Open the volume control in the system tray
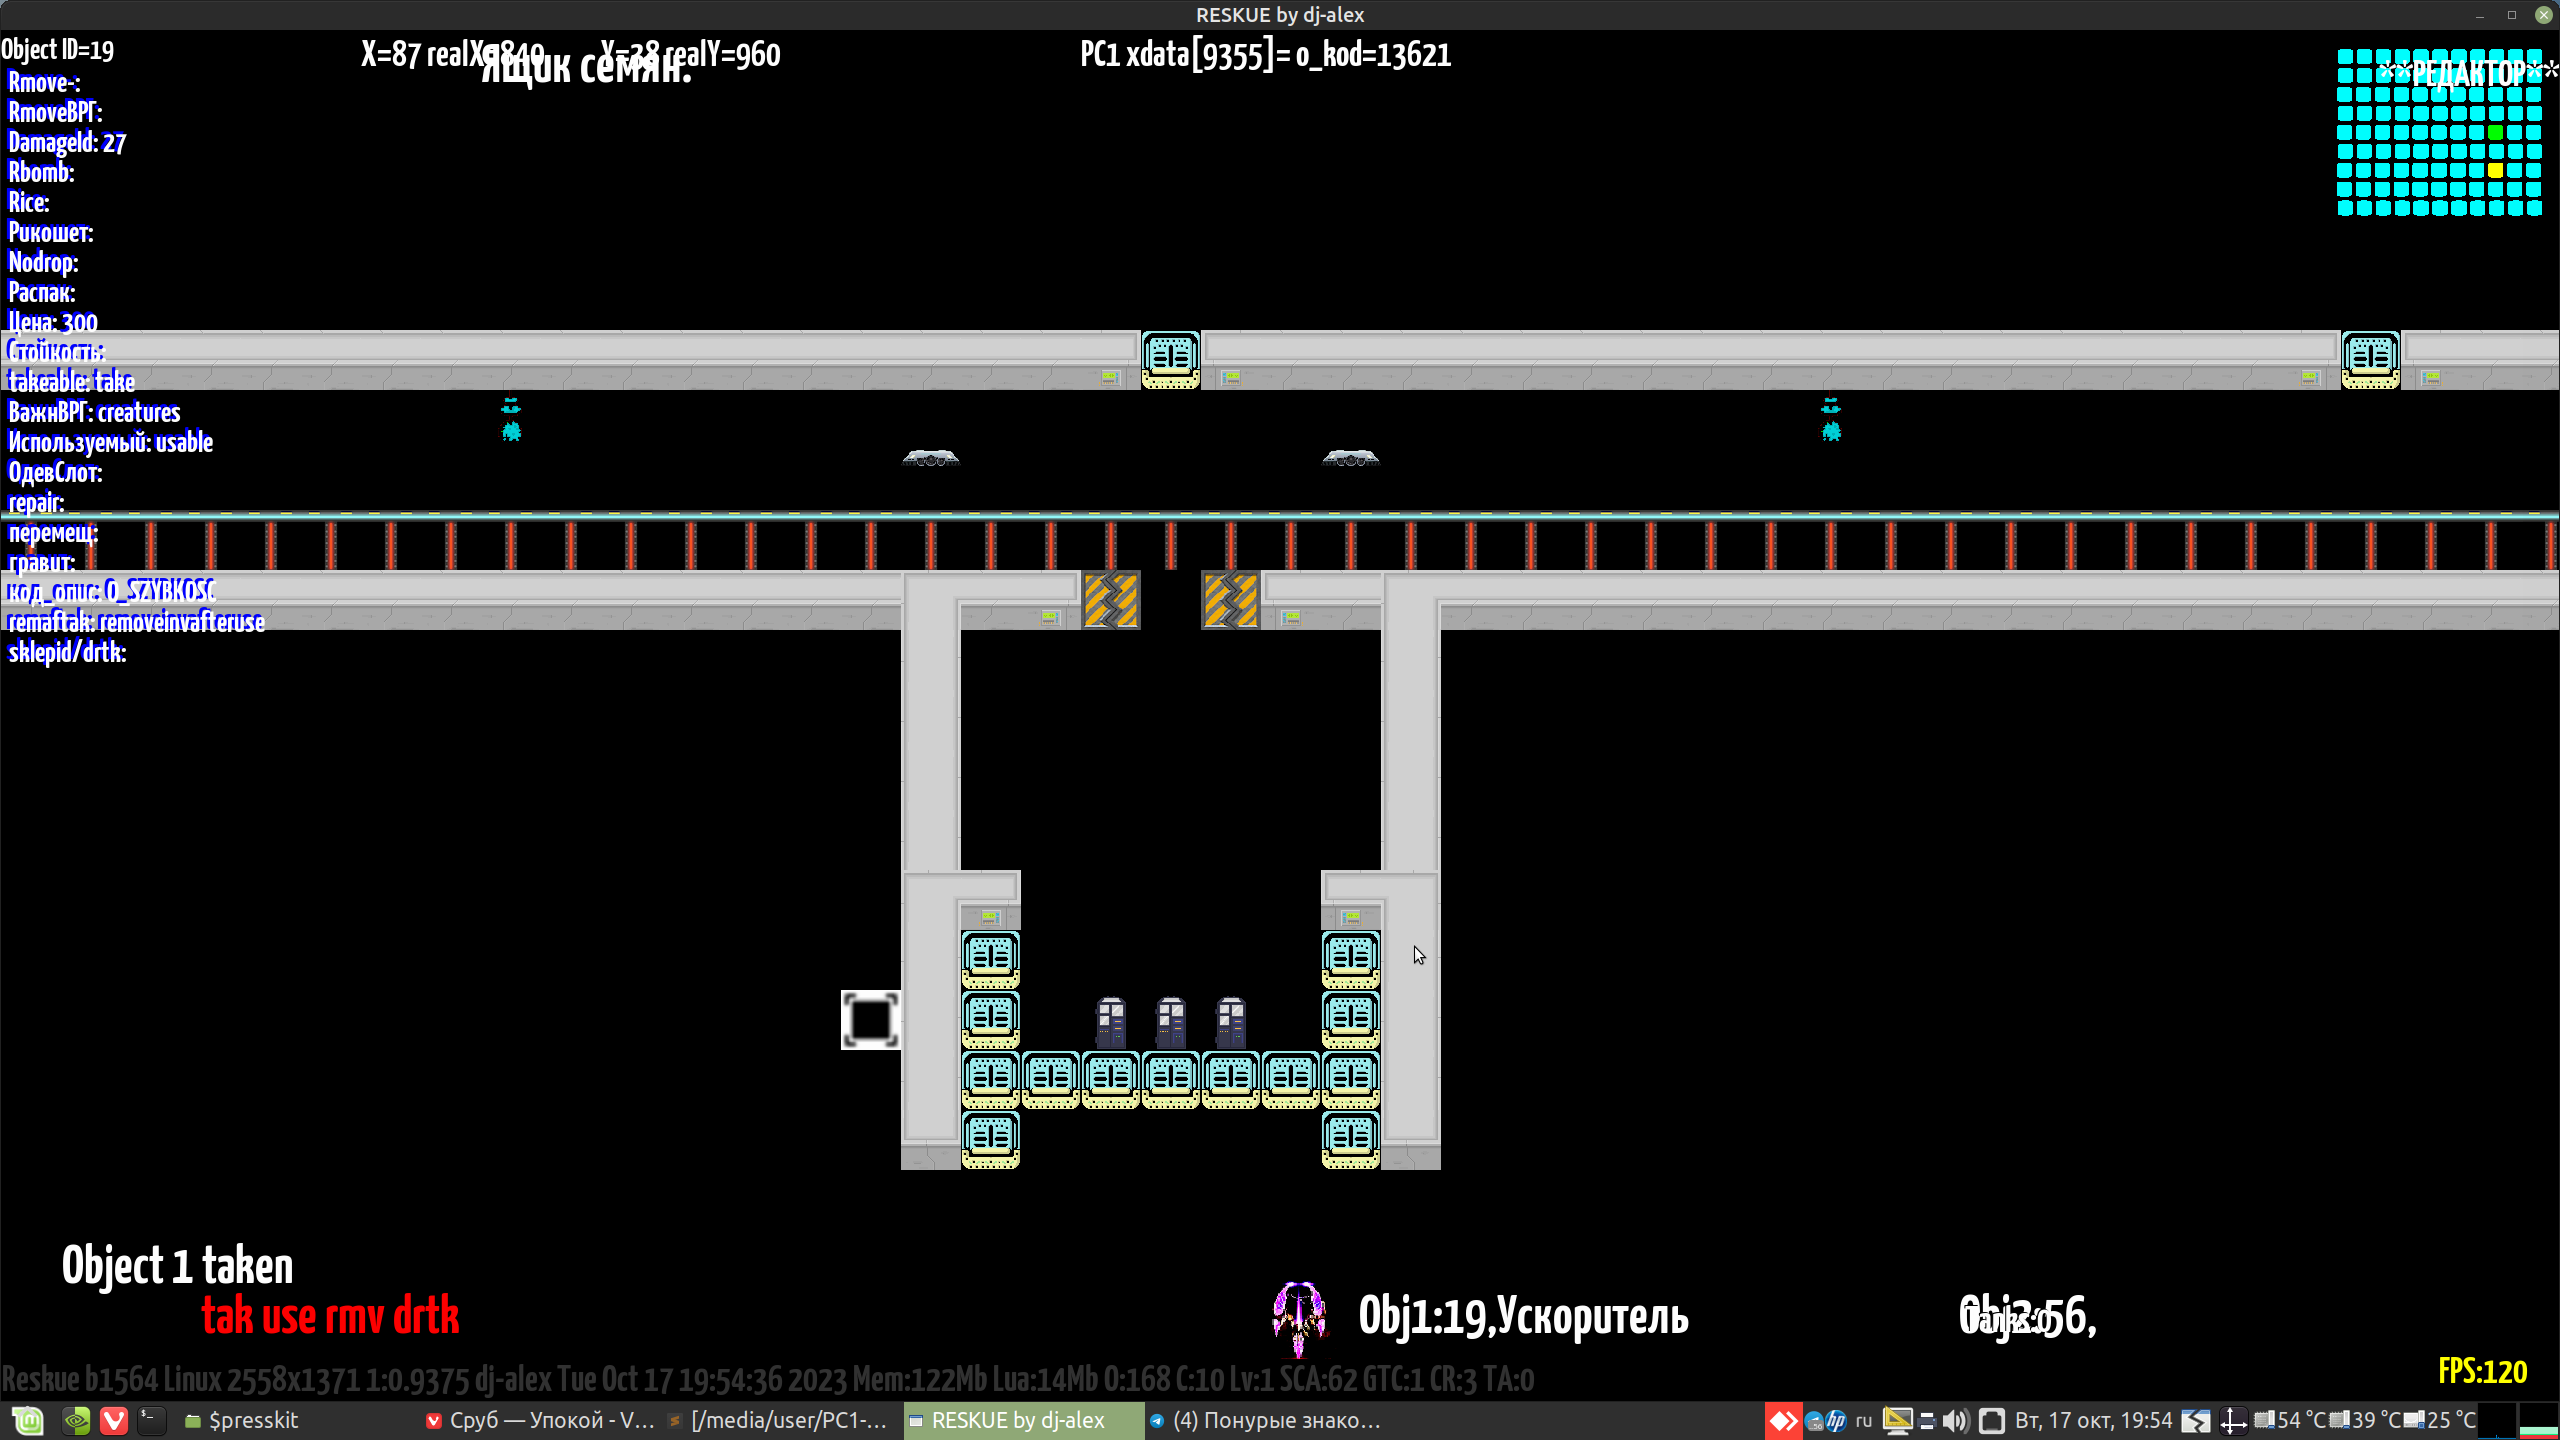This screenshot has width=2560, height=1440. coord(1955,1420)
